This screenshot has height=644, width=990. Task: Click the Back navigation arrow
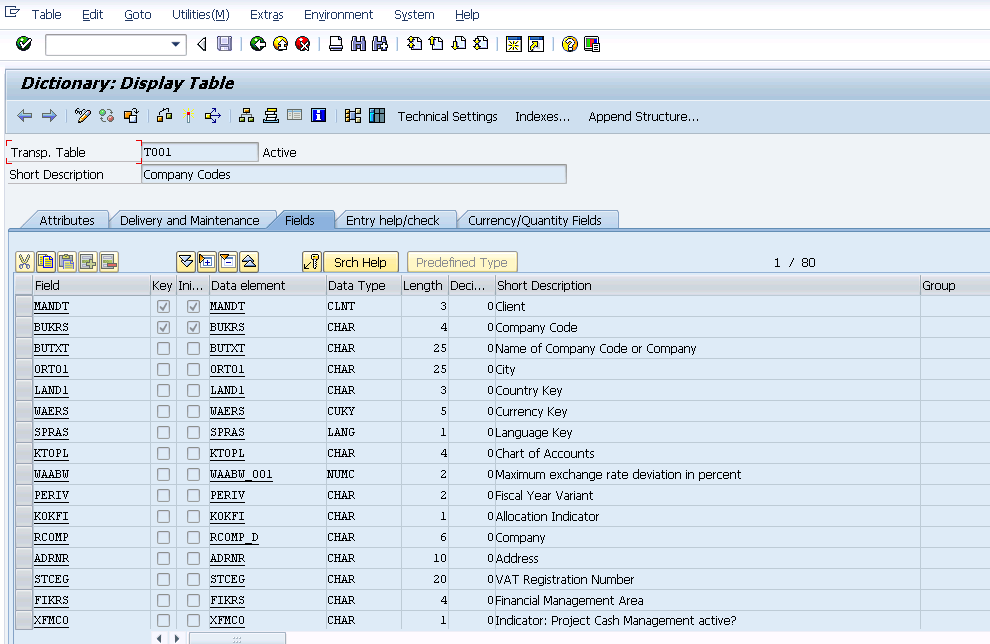(x=258, y=44)
